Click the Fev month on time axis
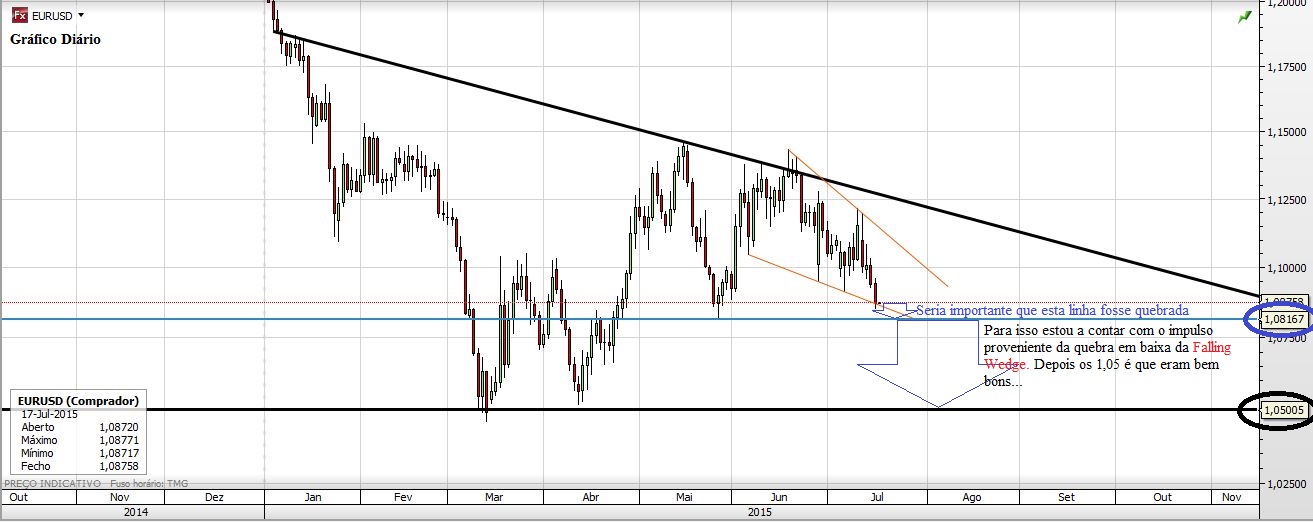This screenshot has width=1313, height=522. 404,496
